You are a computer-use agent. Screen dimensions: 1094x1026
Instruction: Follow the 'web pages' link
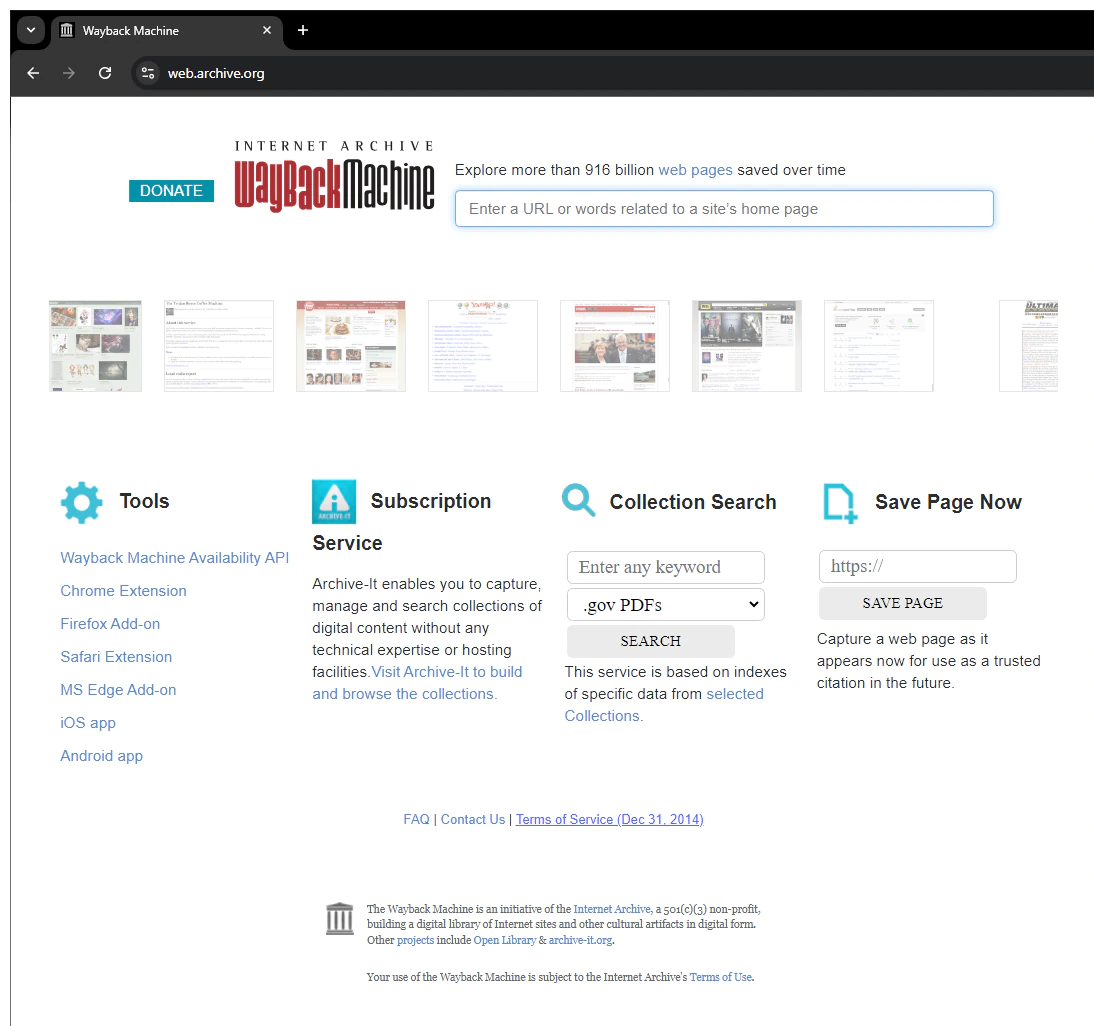695,169
